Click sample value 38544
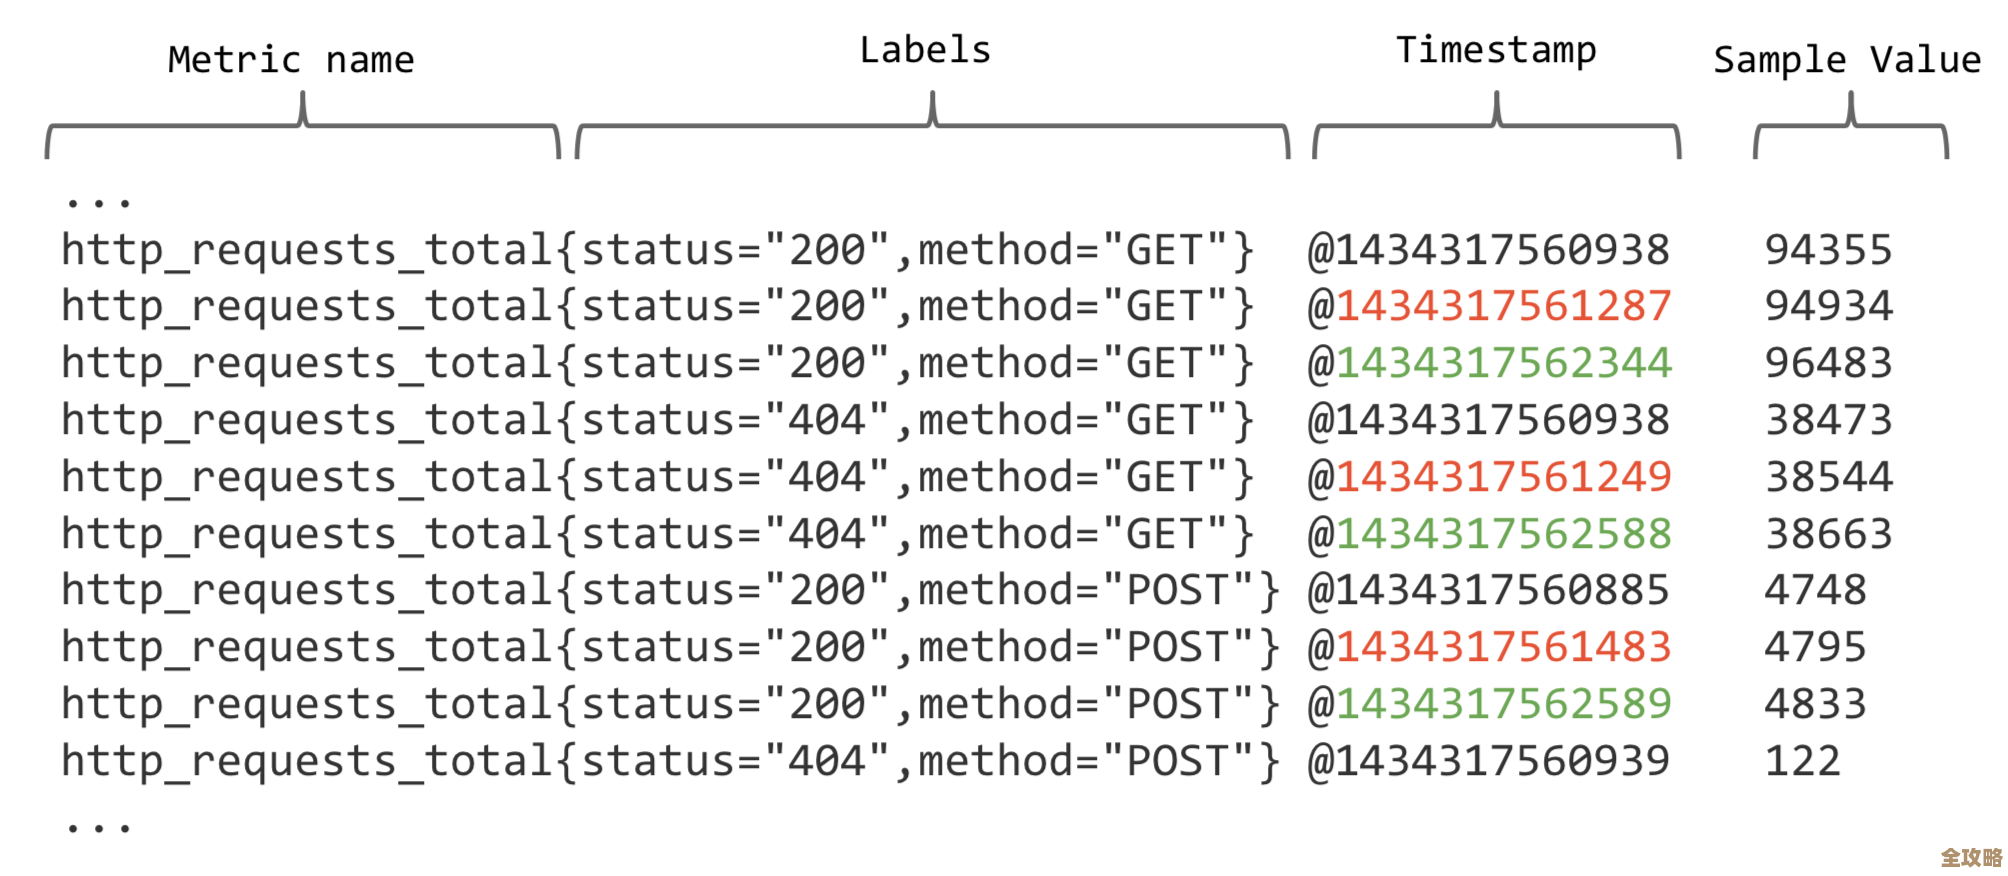 (1828, 477)
